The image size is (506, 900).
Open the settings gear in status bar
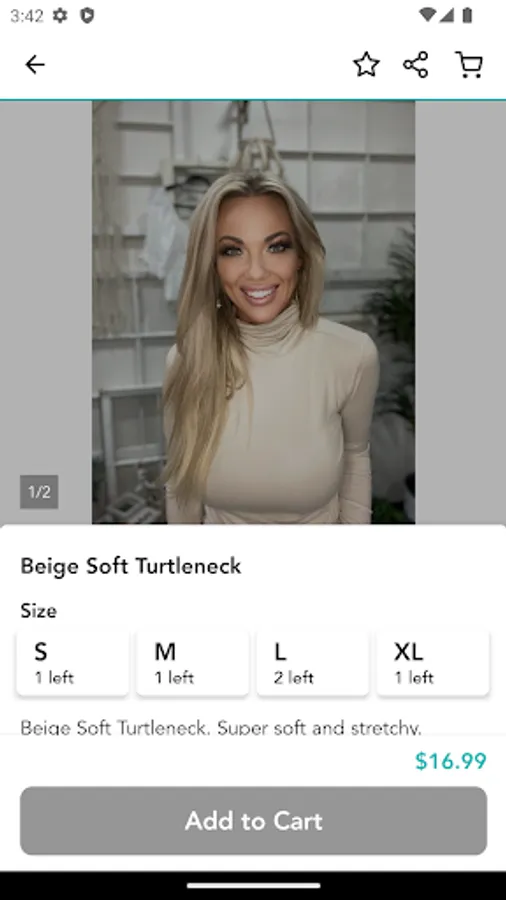pyautogui.click(x=60, y=15)
